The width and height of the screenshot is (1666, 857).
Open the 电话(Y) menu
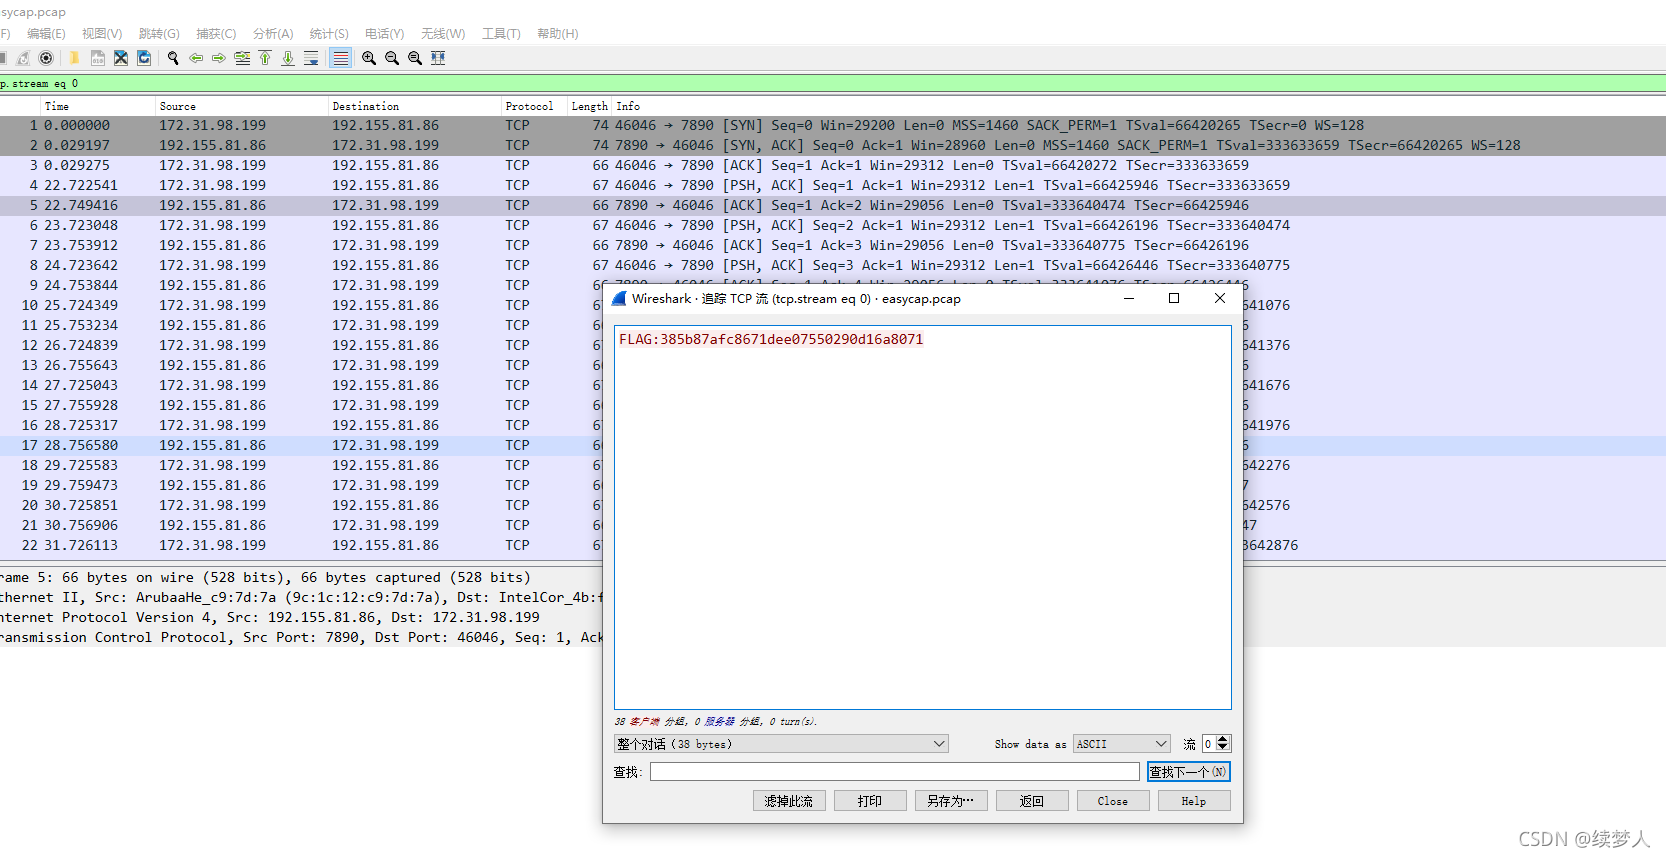tap(385, 34)
